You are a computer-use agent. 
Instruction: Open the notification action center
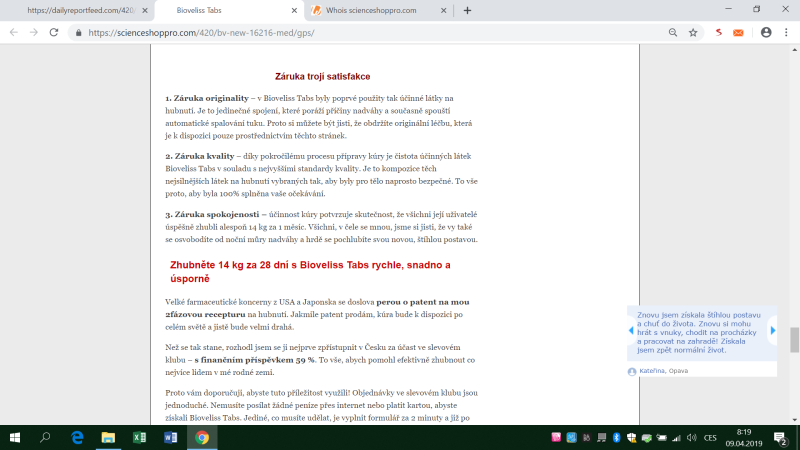point(780,438)
